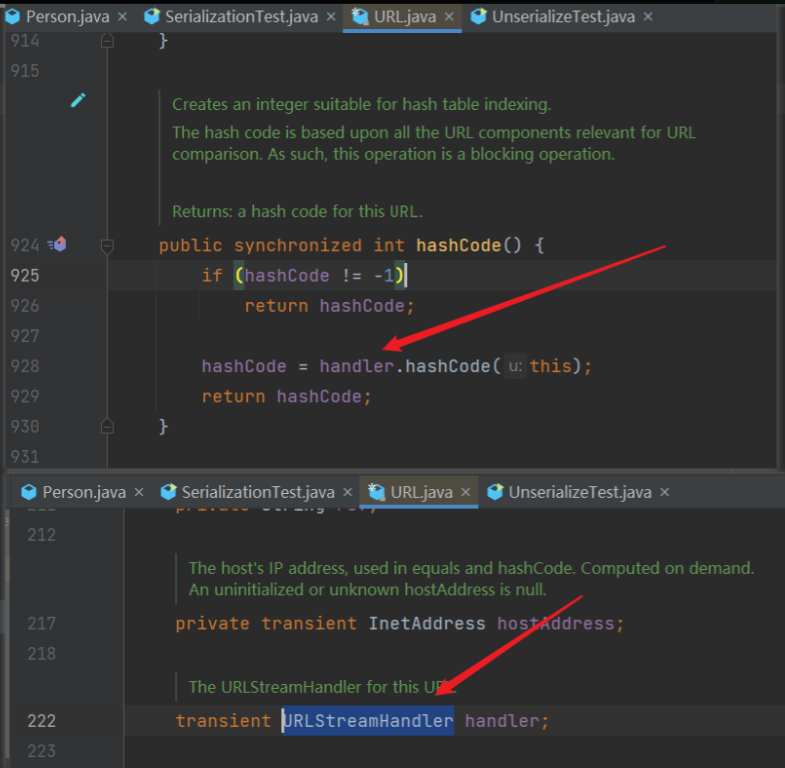Click fold end marker at line 914
This screenshot has height=768, width=785.
(x=107, y=41)
